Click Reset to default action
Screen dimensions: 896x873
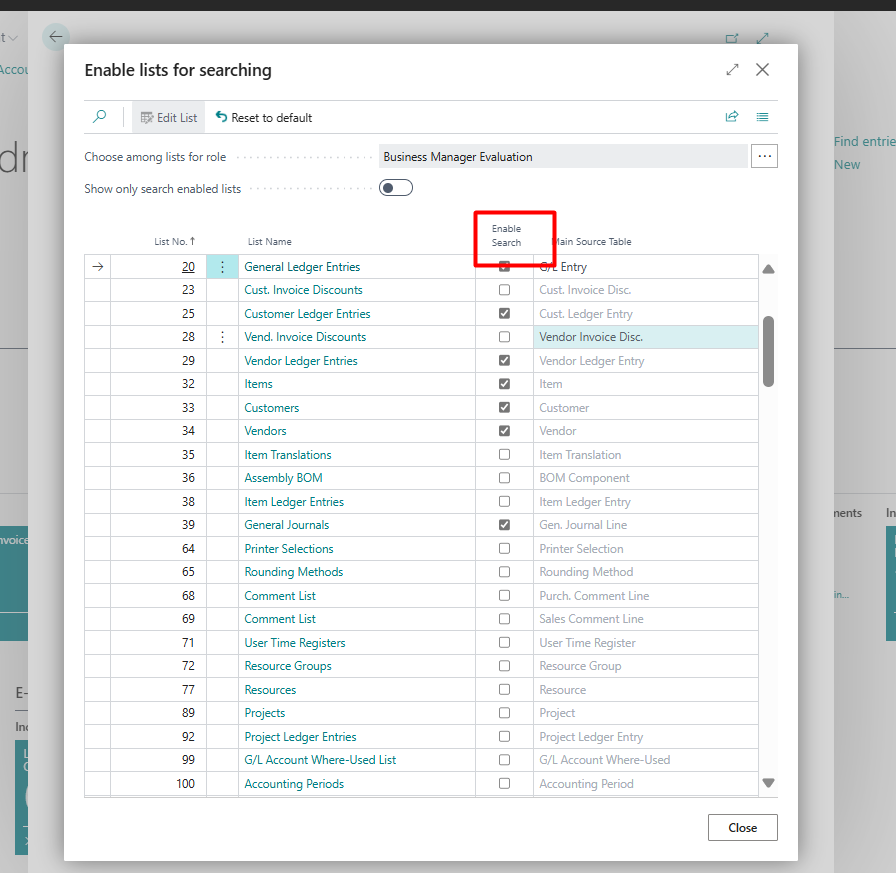click(264, 117)
